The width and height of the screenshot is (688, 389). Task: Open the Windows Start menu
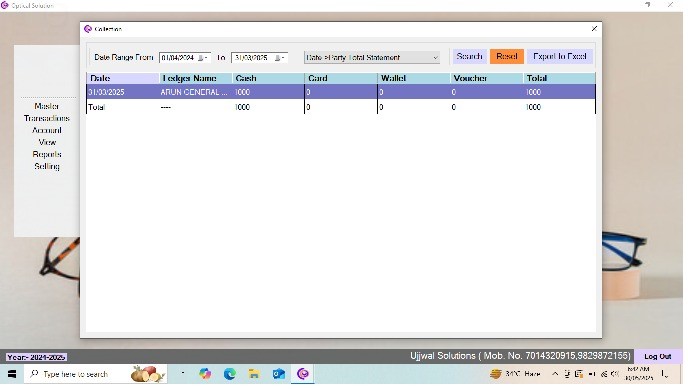(x=12, y=374)
